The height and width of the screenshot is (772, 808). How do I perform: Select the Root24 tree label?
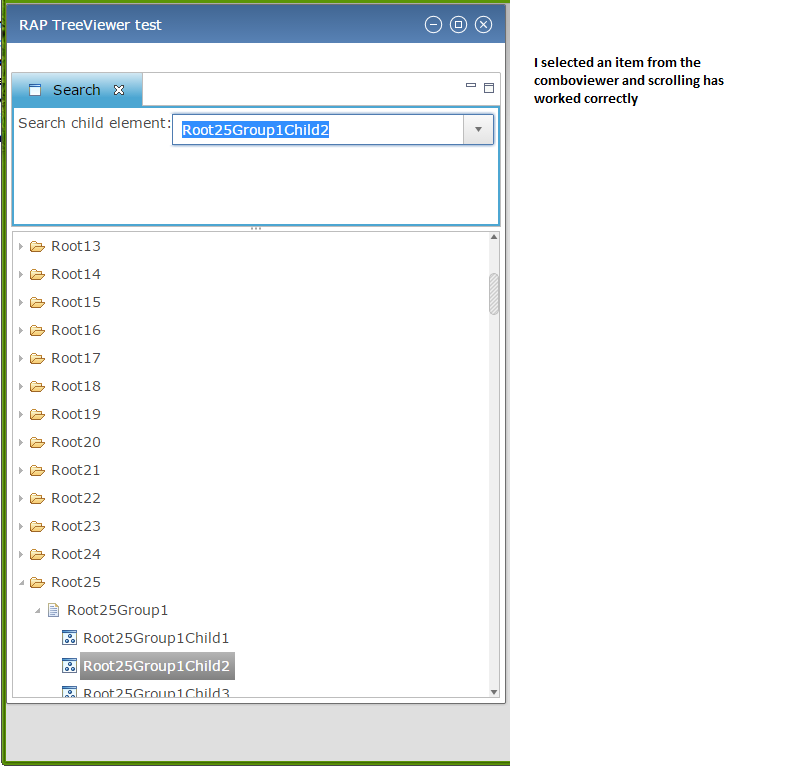(x=76, y=554)
